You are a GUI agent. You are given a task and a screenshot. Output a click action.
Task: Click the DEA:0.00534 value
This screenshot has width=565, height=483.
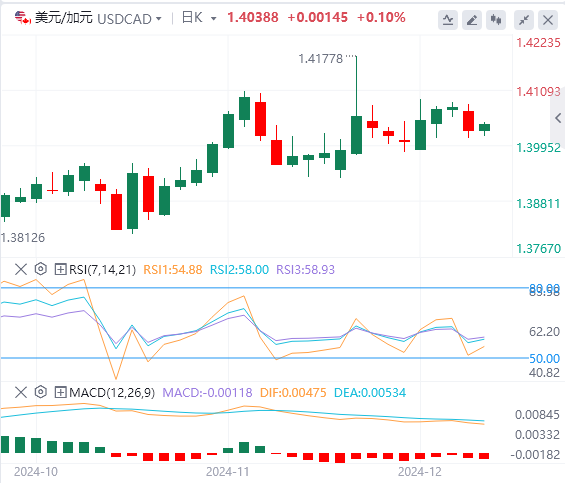370,393
